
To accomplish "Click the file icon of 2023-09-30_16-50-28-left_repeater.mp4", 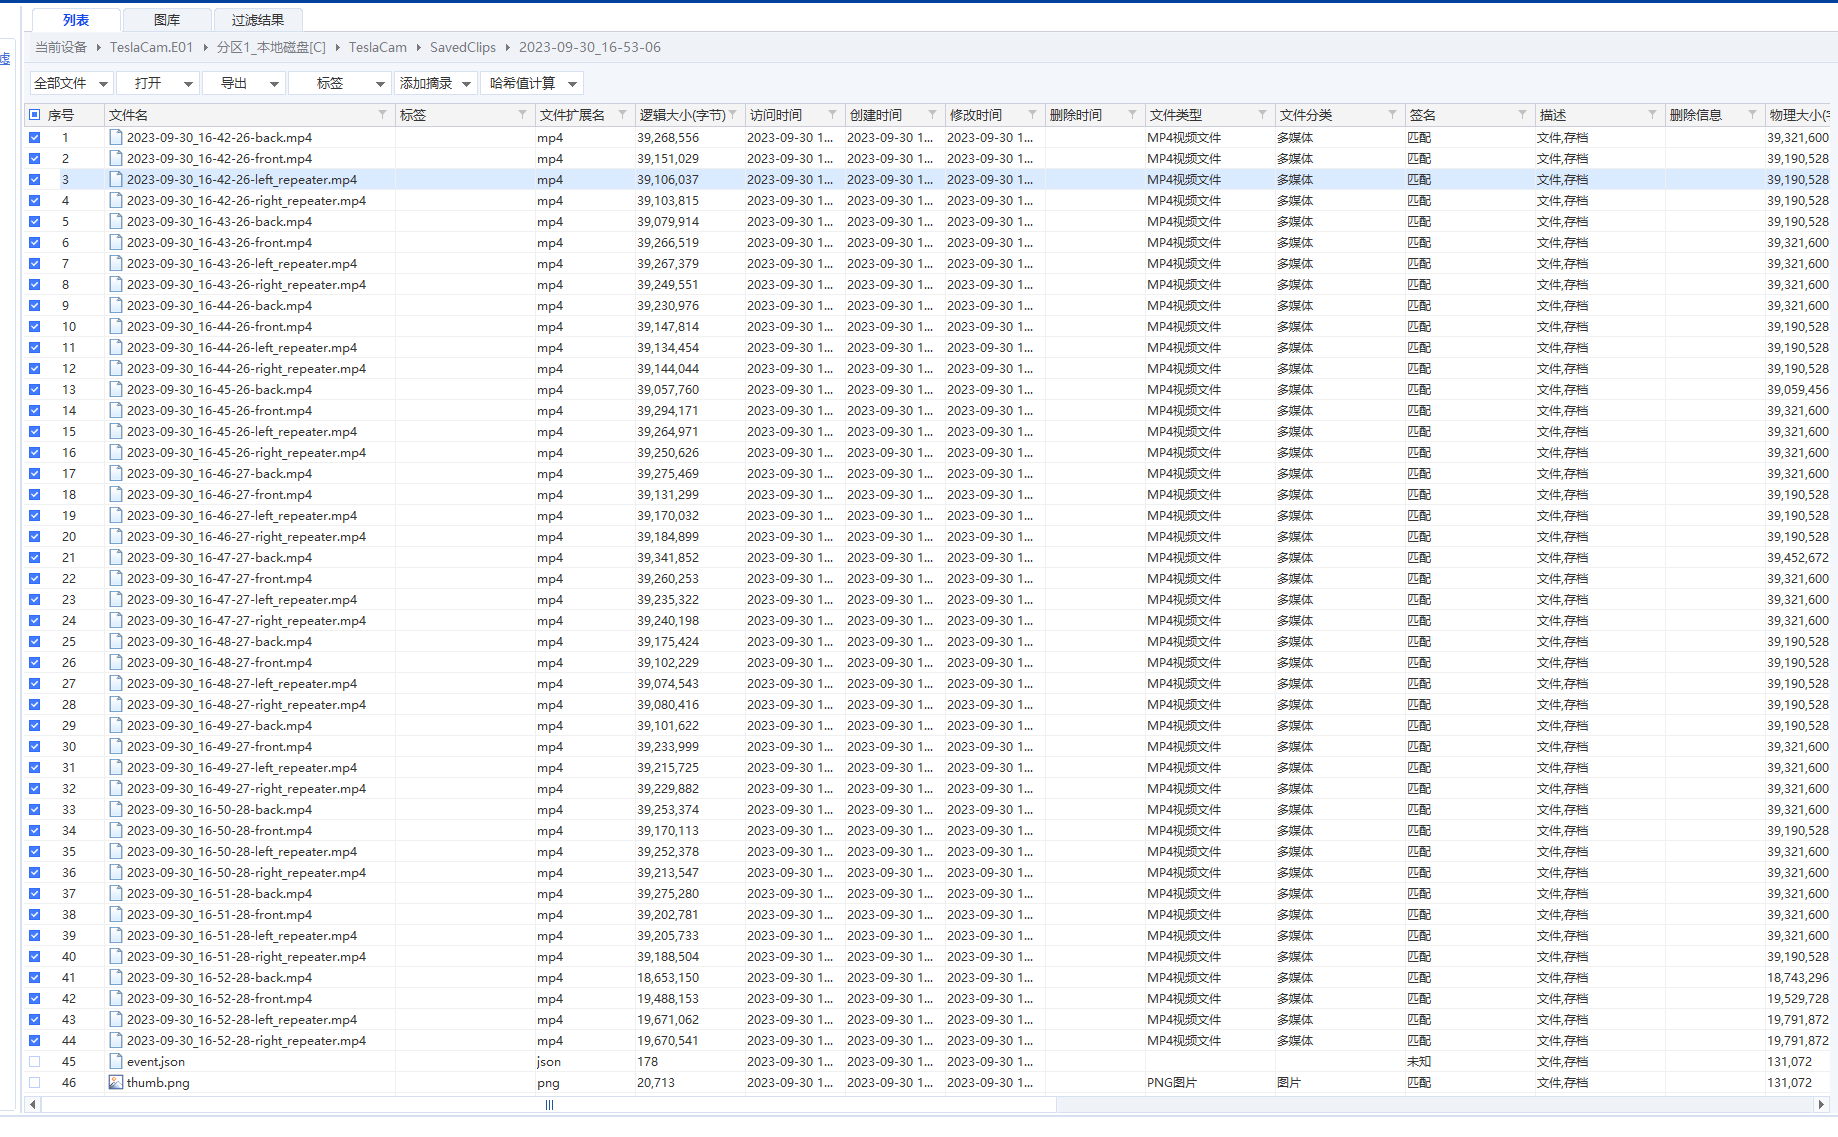I will (116, 851).
